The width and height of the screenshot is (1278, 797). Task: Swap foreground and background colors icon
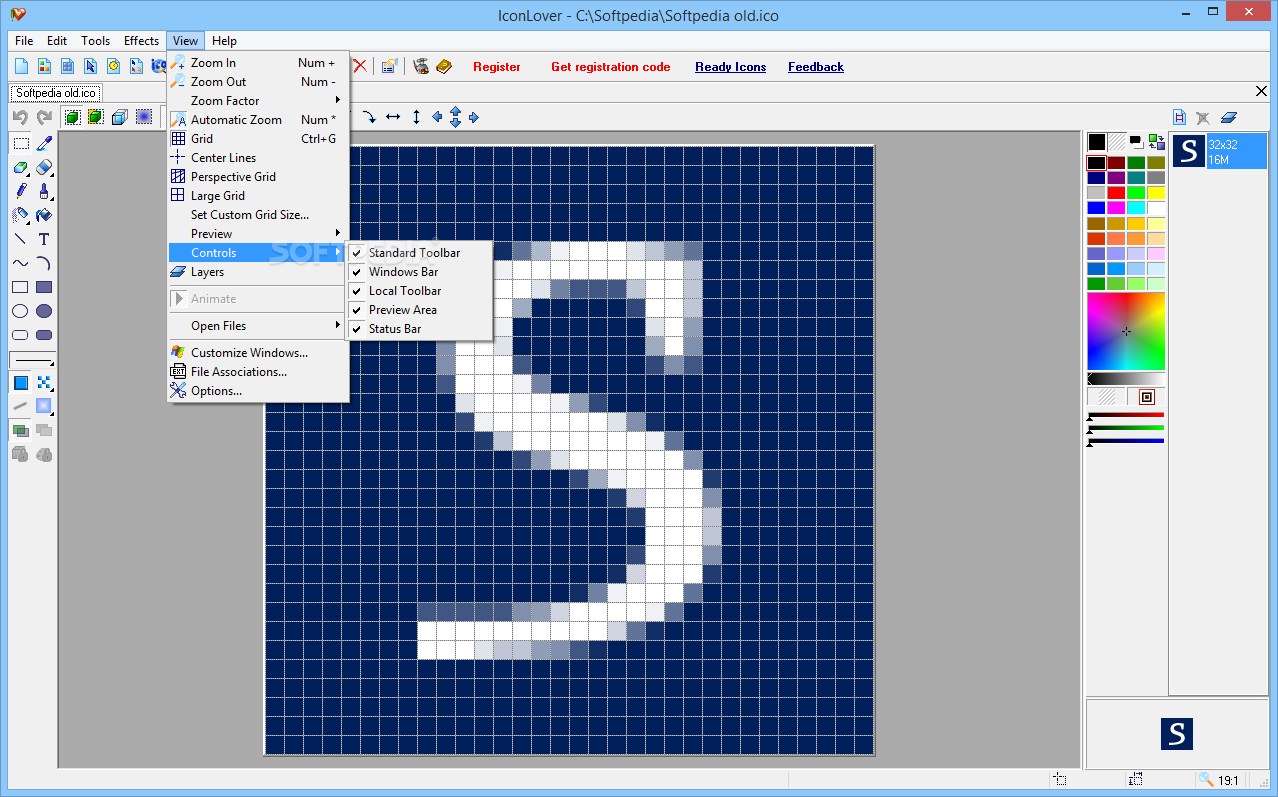(x=1157, y=142)
